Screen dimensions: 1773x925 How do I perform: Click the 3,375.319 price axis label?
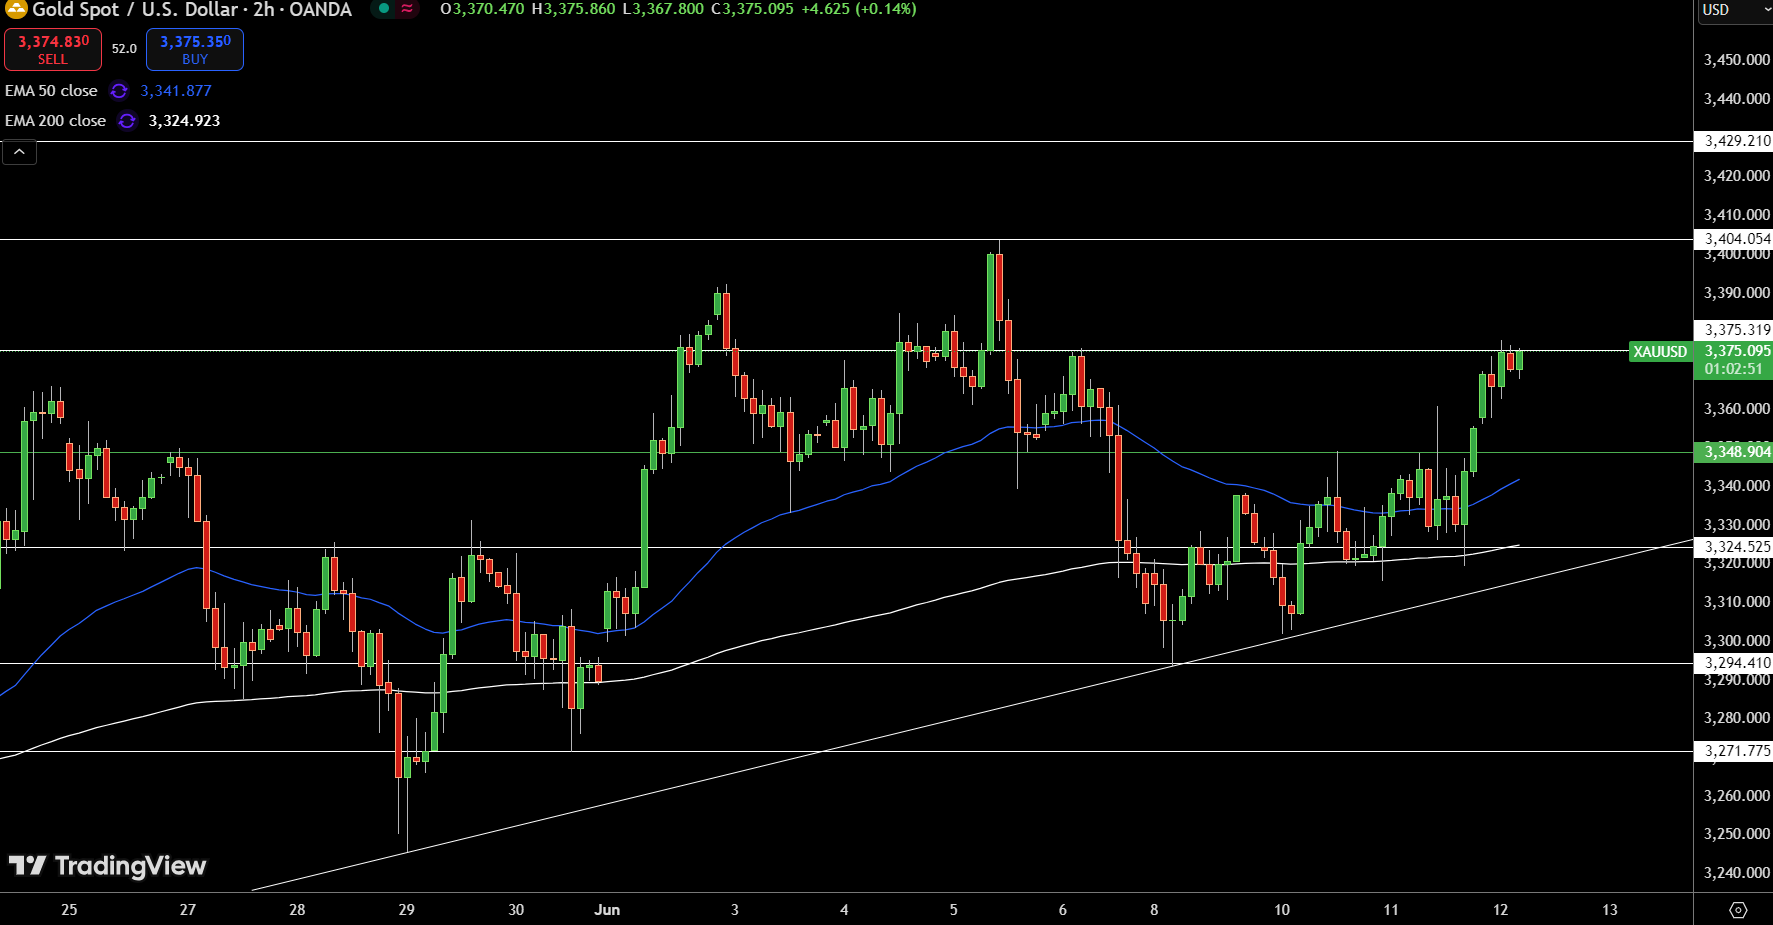pos(1734,330)
